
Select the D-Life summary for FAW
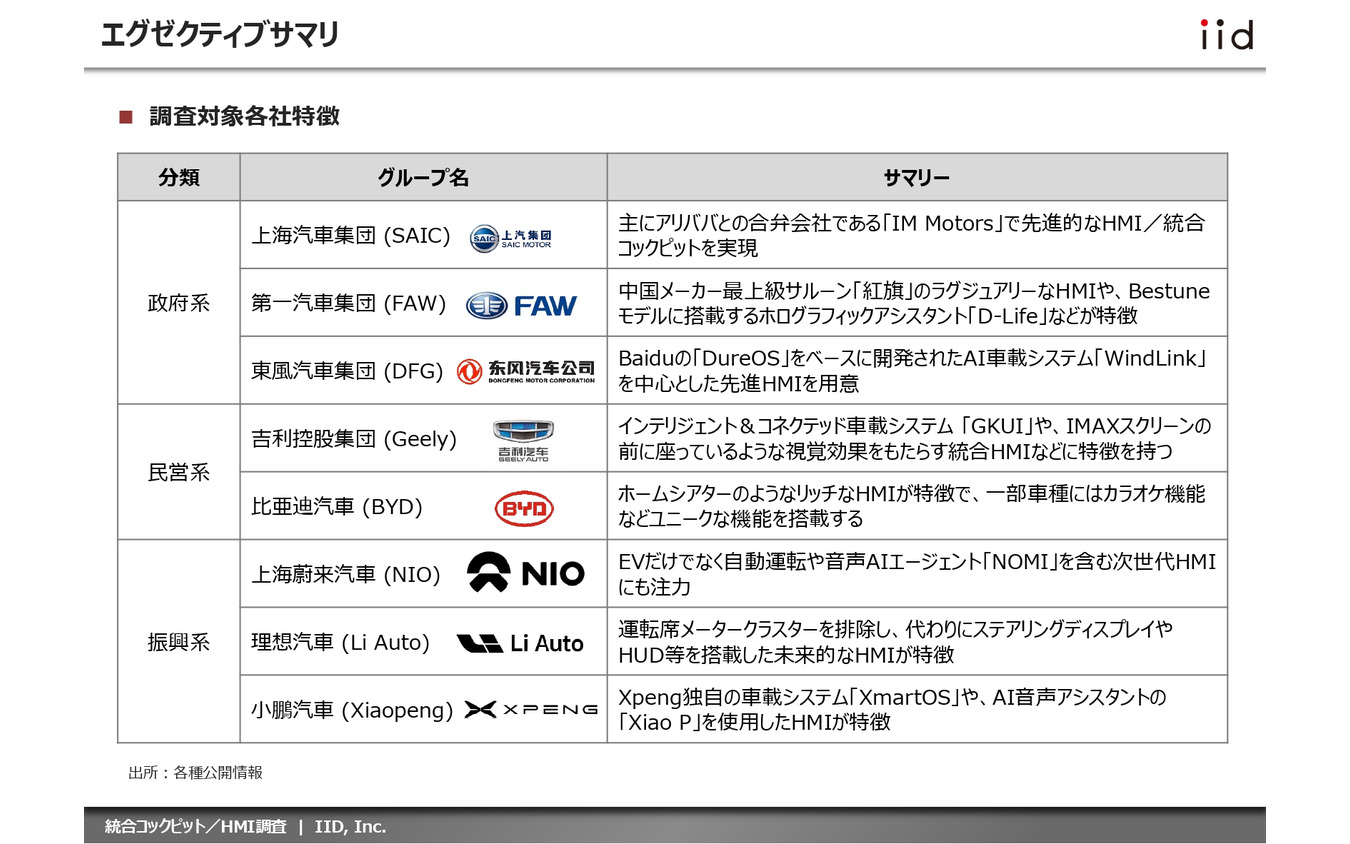(914, 303)
